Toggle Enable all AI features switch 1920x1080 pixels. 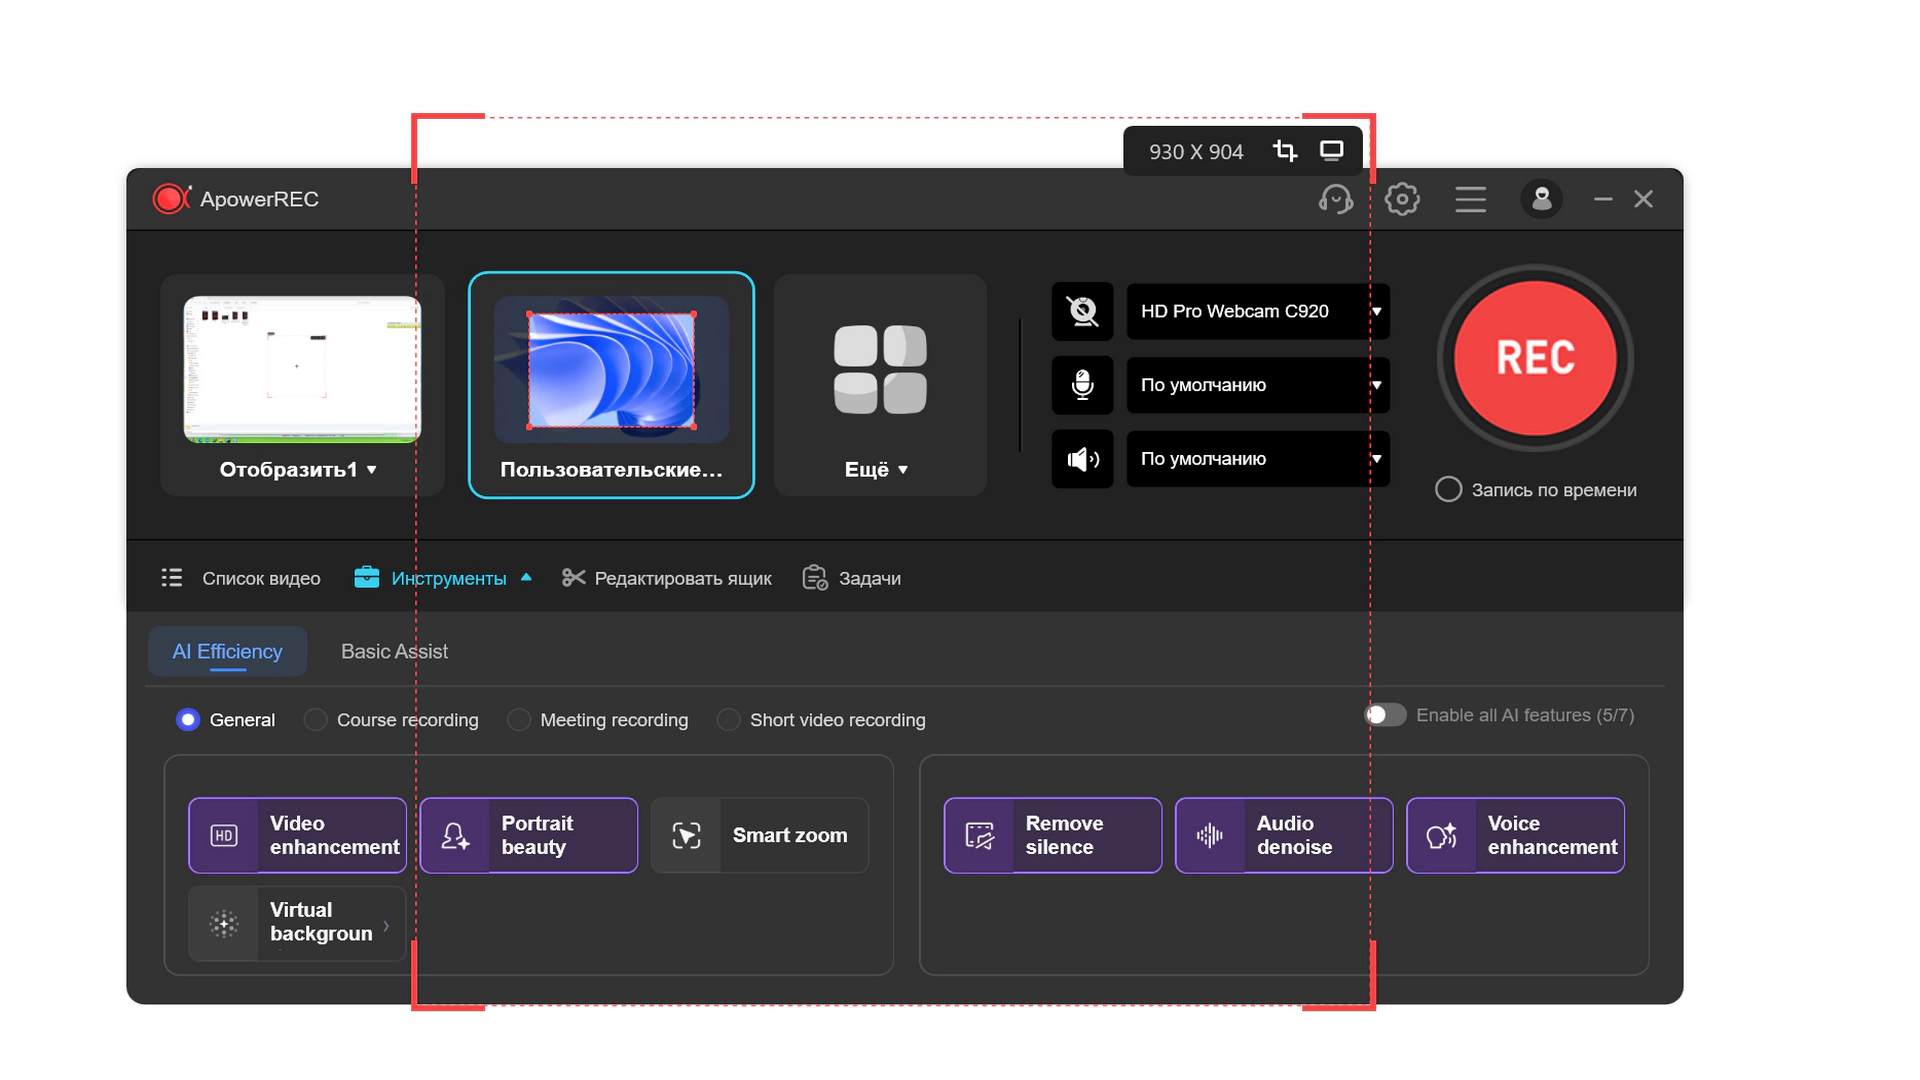1386,715
